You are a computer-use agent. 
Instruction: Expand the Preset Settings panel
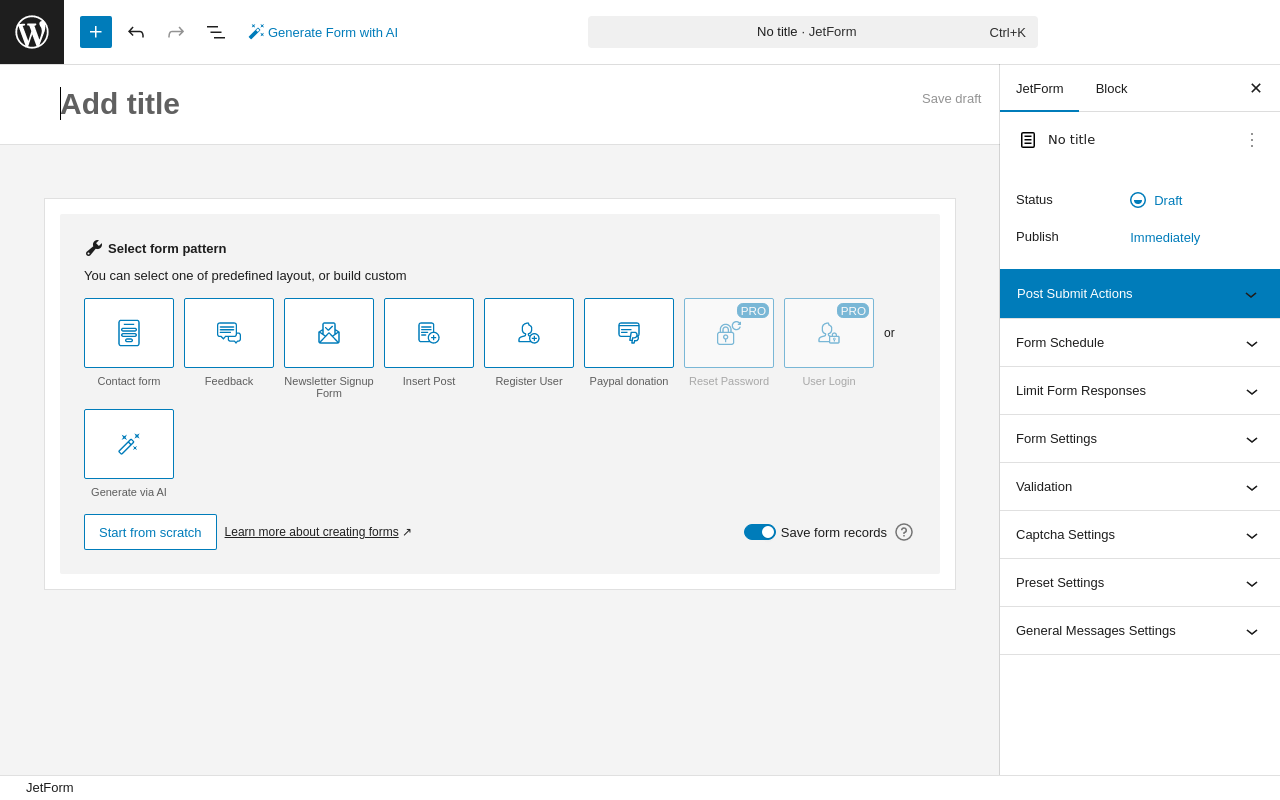pos(1140,583)
